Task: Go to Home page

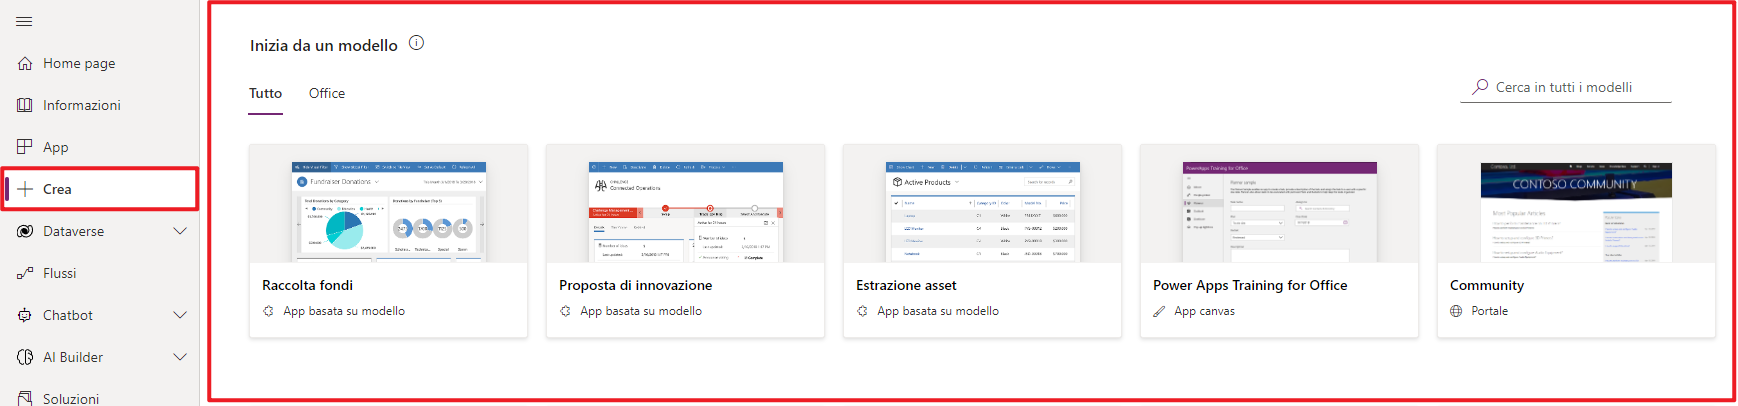Action: [x=79, y=63]
